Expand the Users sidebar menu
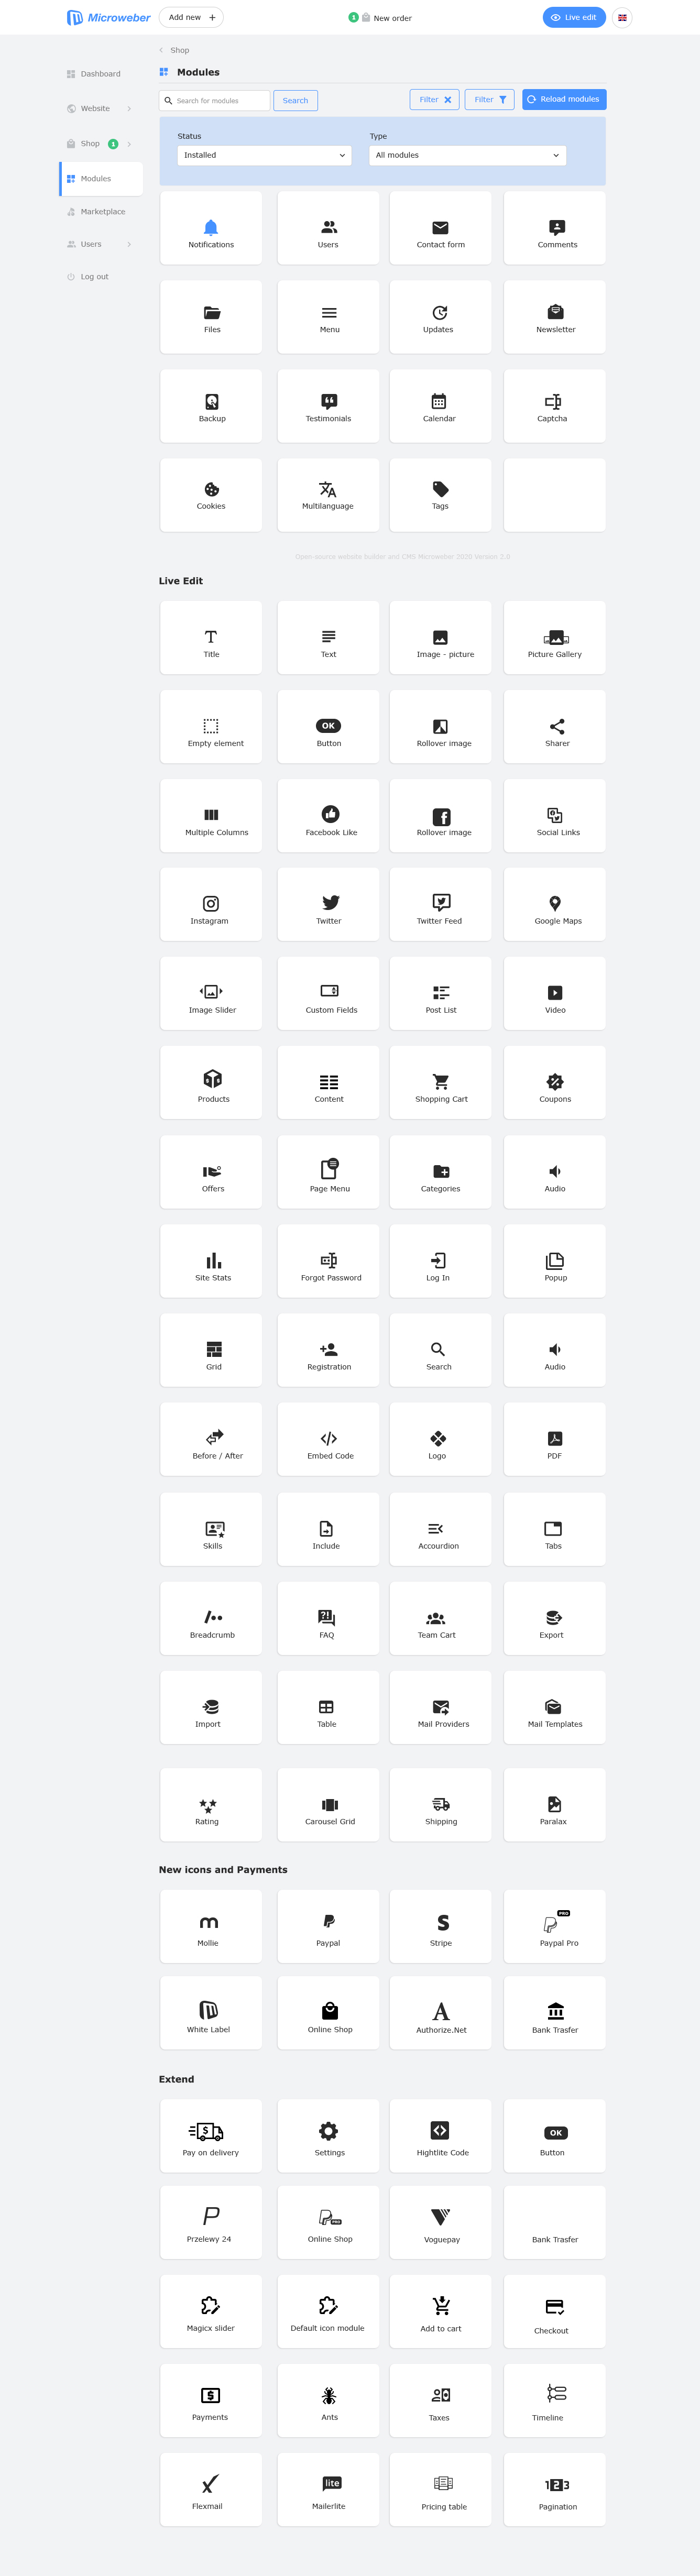This screenshot has height=2576, width=700. tap(101, 244)
